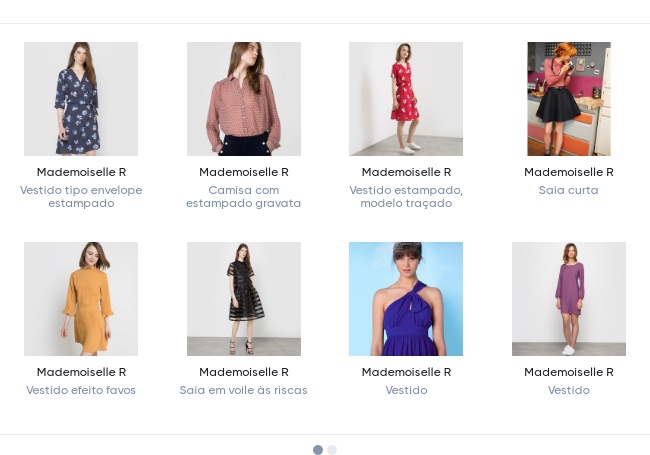Go to second carousel page dot

click(x=332, y=450)
